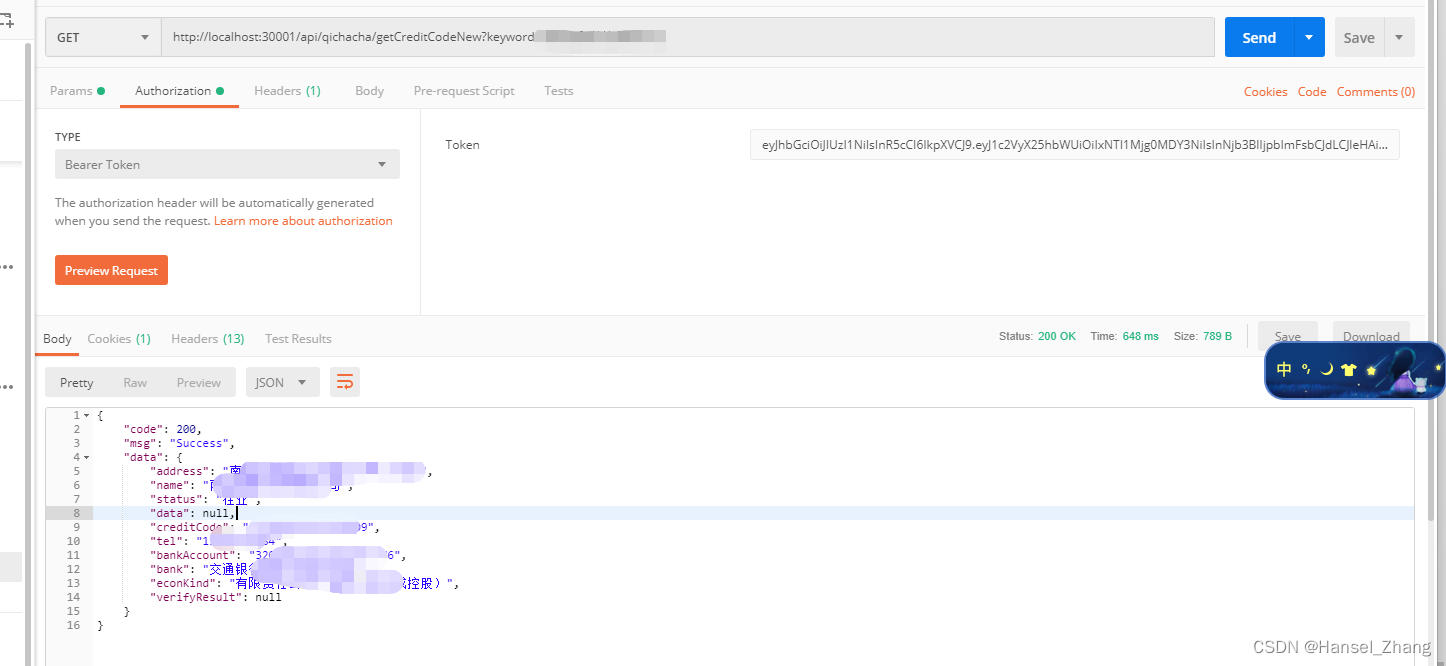Click "Time: 648 ms" text
This screenshot has height=666, width=1446.
point(1125,336)
